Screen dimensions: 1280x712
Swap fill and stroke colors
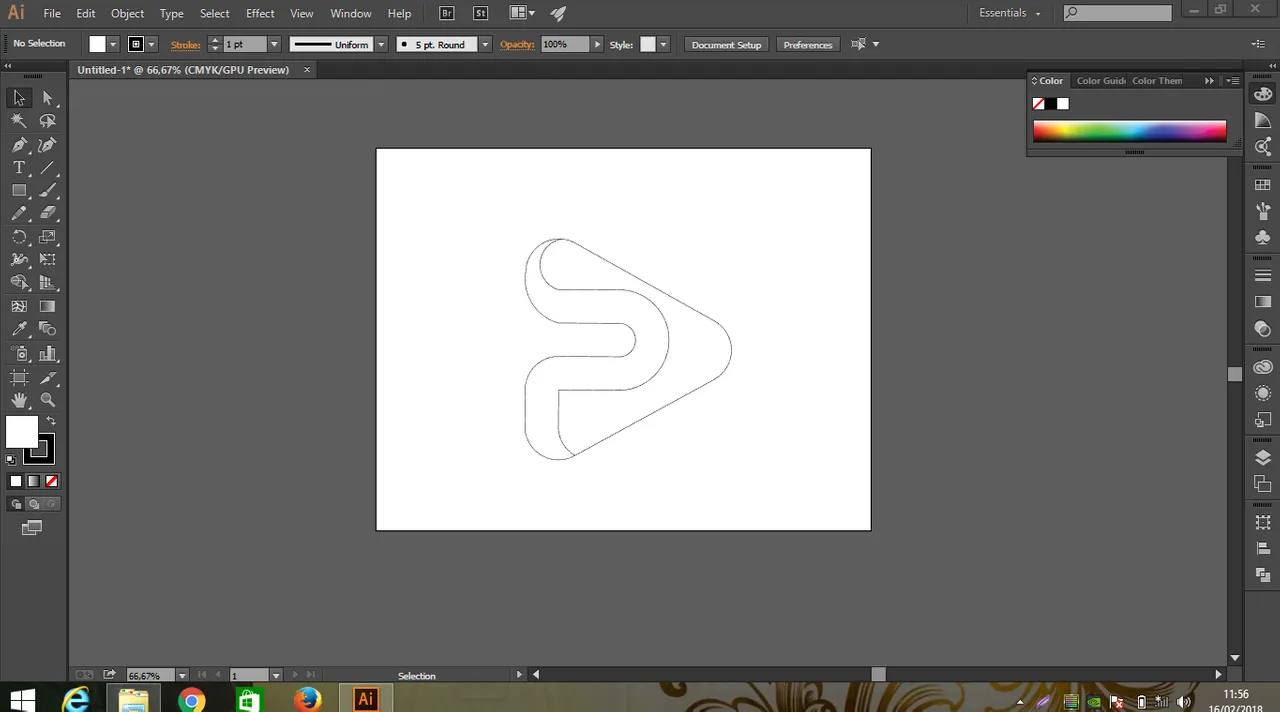pos(51,421)
